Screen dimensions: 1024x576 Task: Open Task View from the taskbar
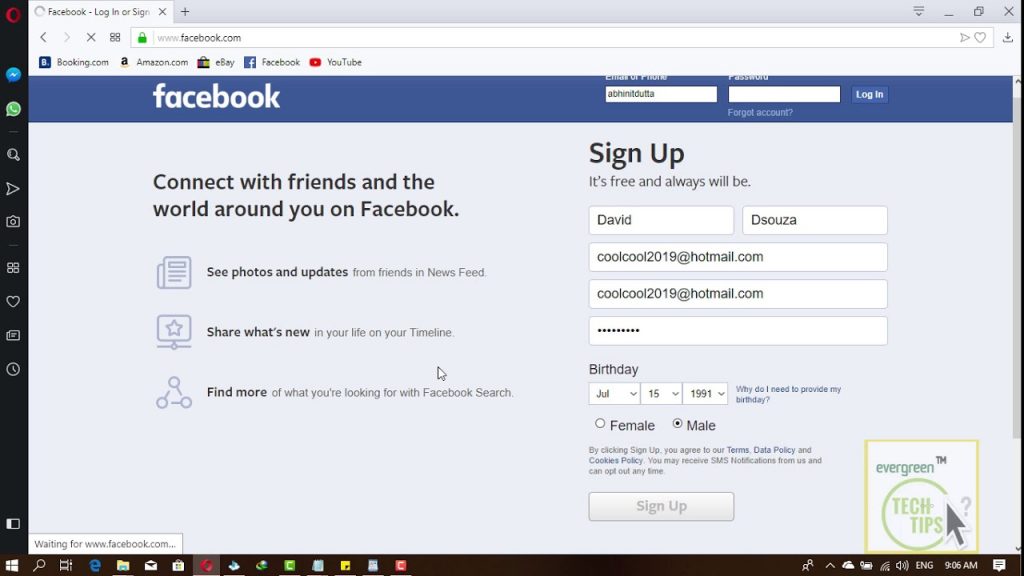(66, 566)
